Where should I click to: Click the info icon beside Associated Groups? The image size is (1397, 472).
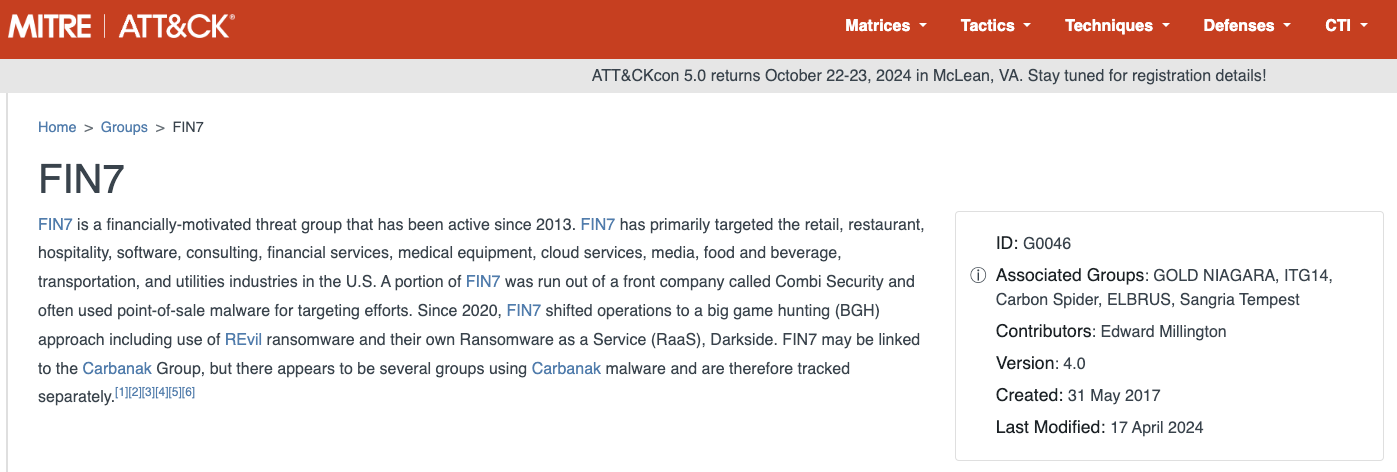point(978,275)
